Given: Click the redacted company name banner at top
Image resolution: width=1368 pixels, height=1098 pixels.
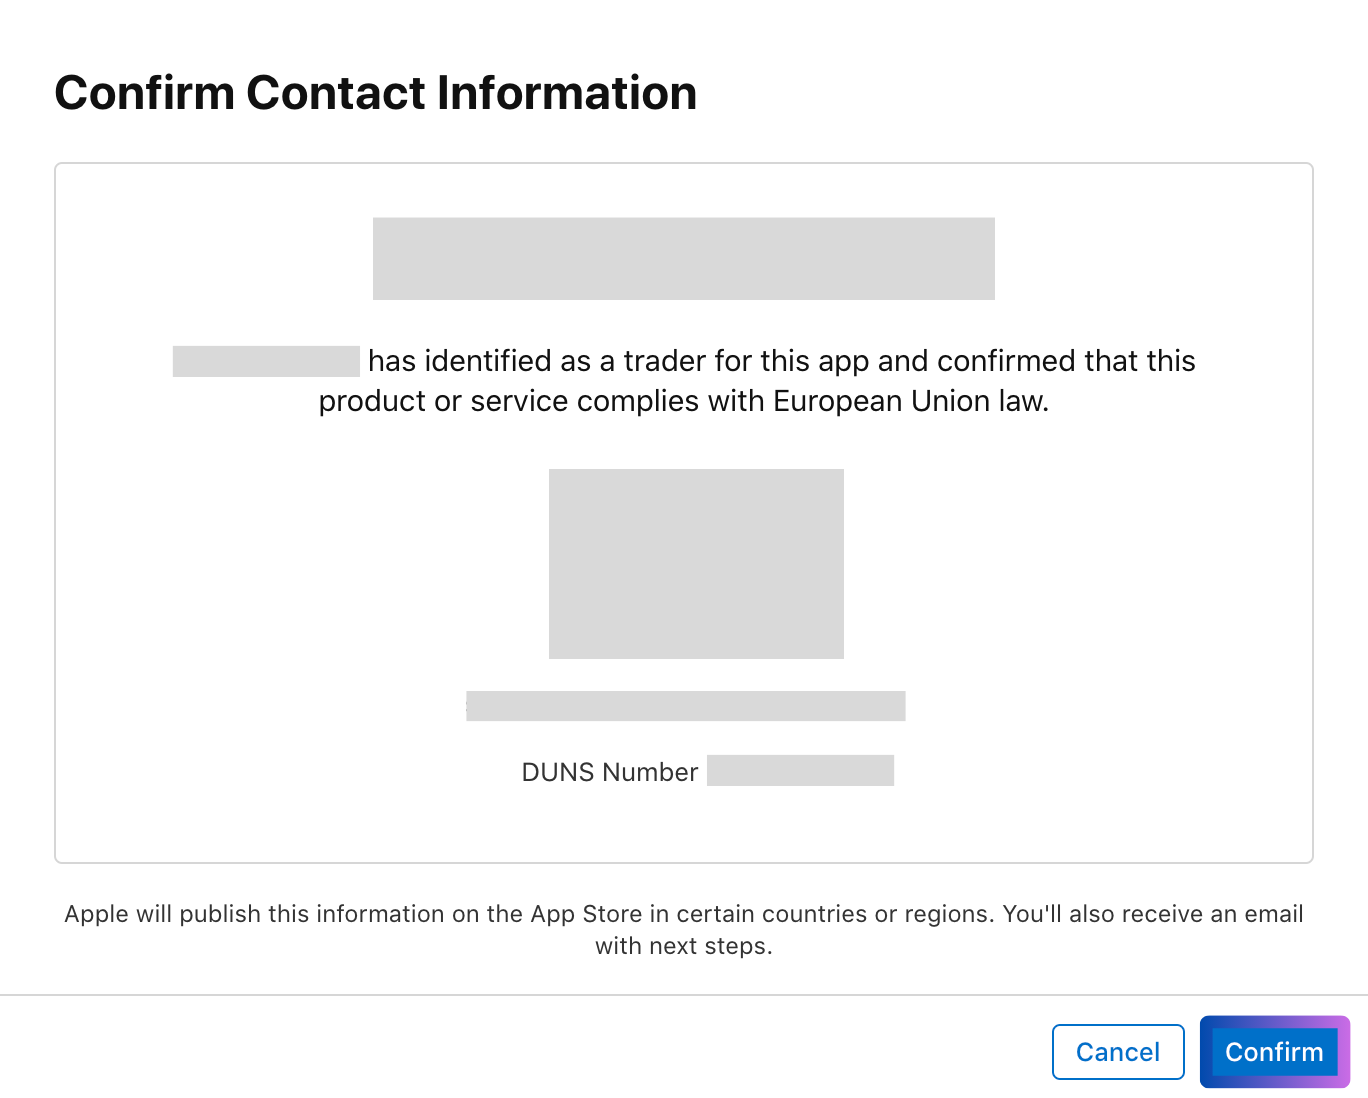Looking at the screenshot, I should pos(683,258).
